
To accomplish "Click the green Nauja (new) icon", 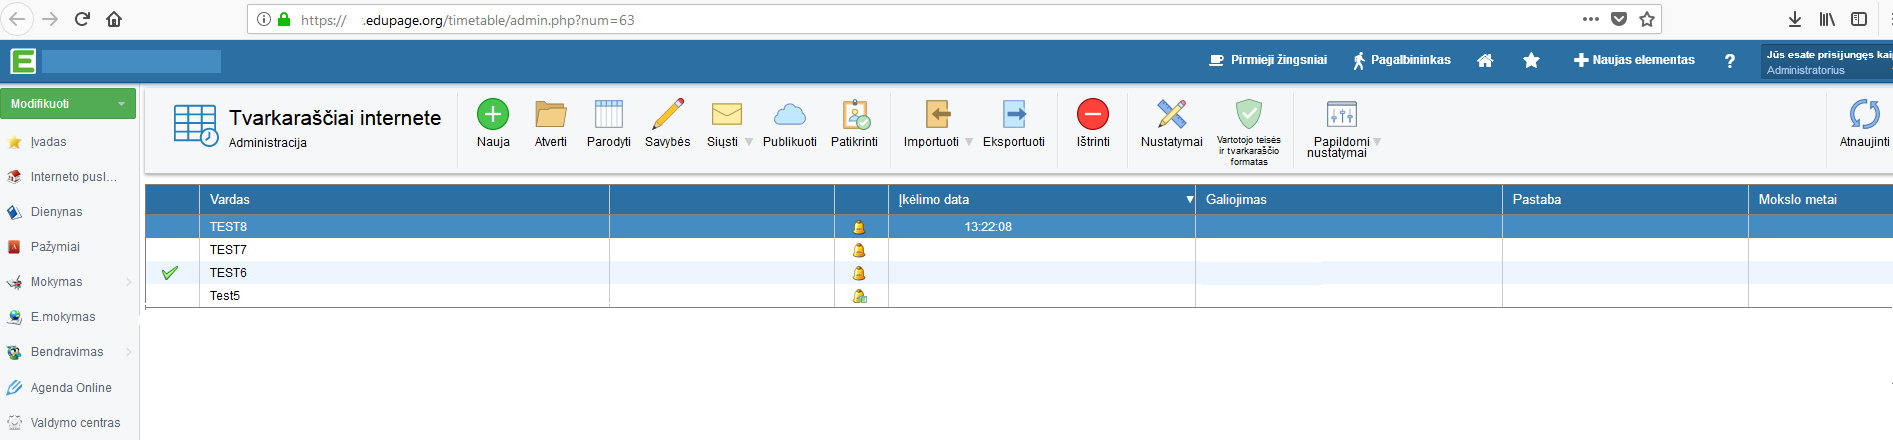I will click(x=492, y=115).
